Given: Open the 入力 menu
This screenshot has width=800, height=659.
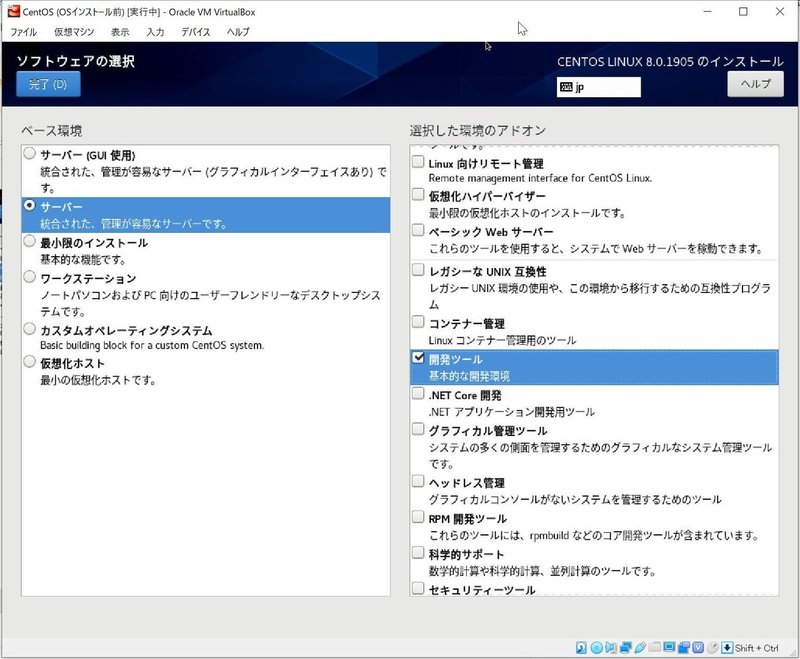Looking at the screenshot, I should [155, 32].
